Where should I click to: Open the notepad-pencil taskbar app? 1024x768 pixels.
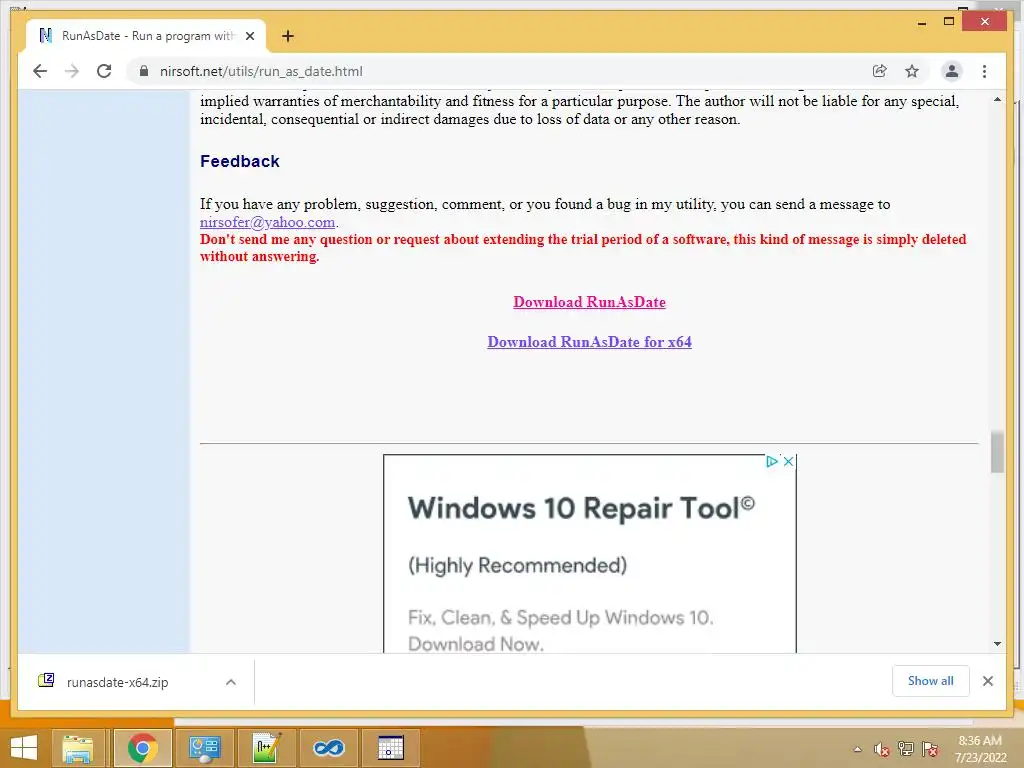click(x=266, y=748)
